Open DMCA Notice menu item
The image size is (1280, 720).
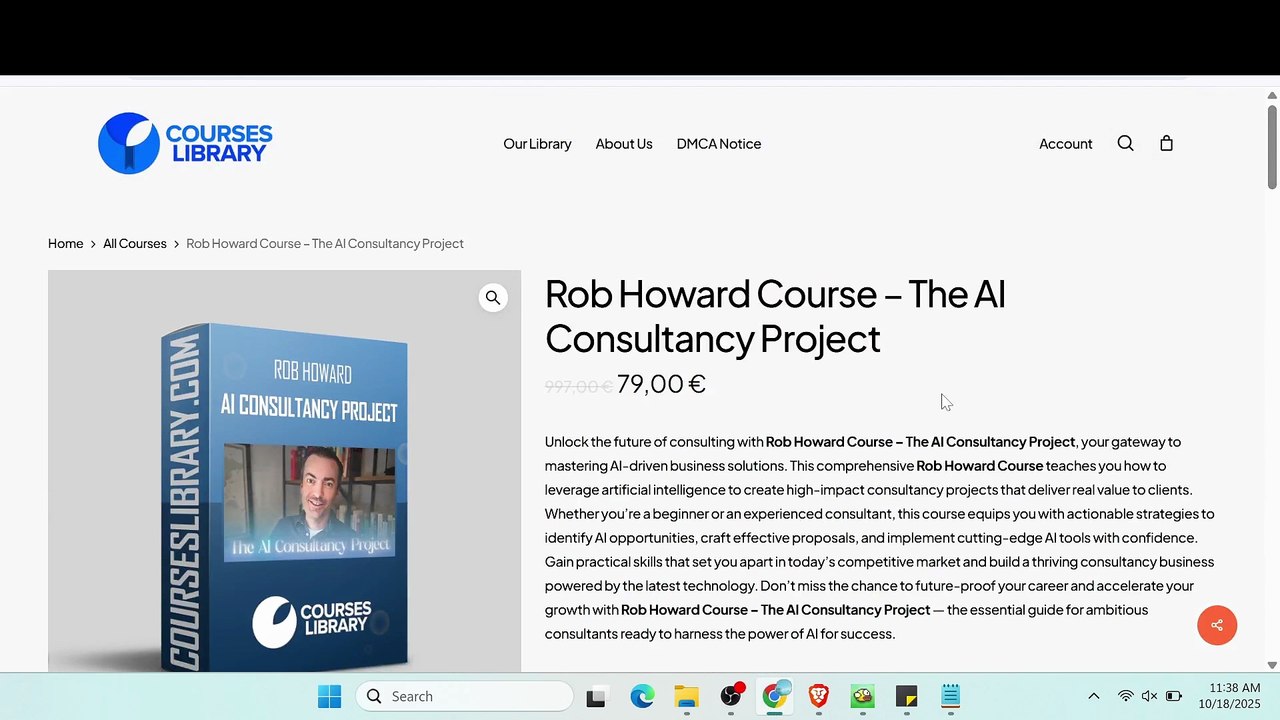pyautogui.click(x=719, y=144)
